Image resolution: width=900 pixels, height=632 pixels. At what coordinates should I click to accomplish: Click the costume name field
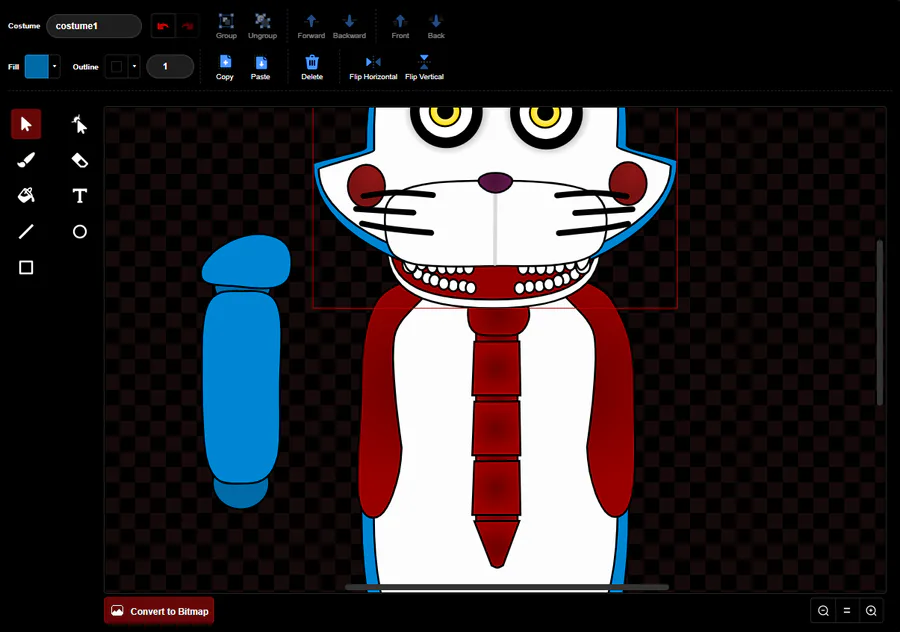tap(94, 26)
